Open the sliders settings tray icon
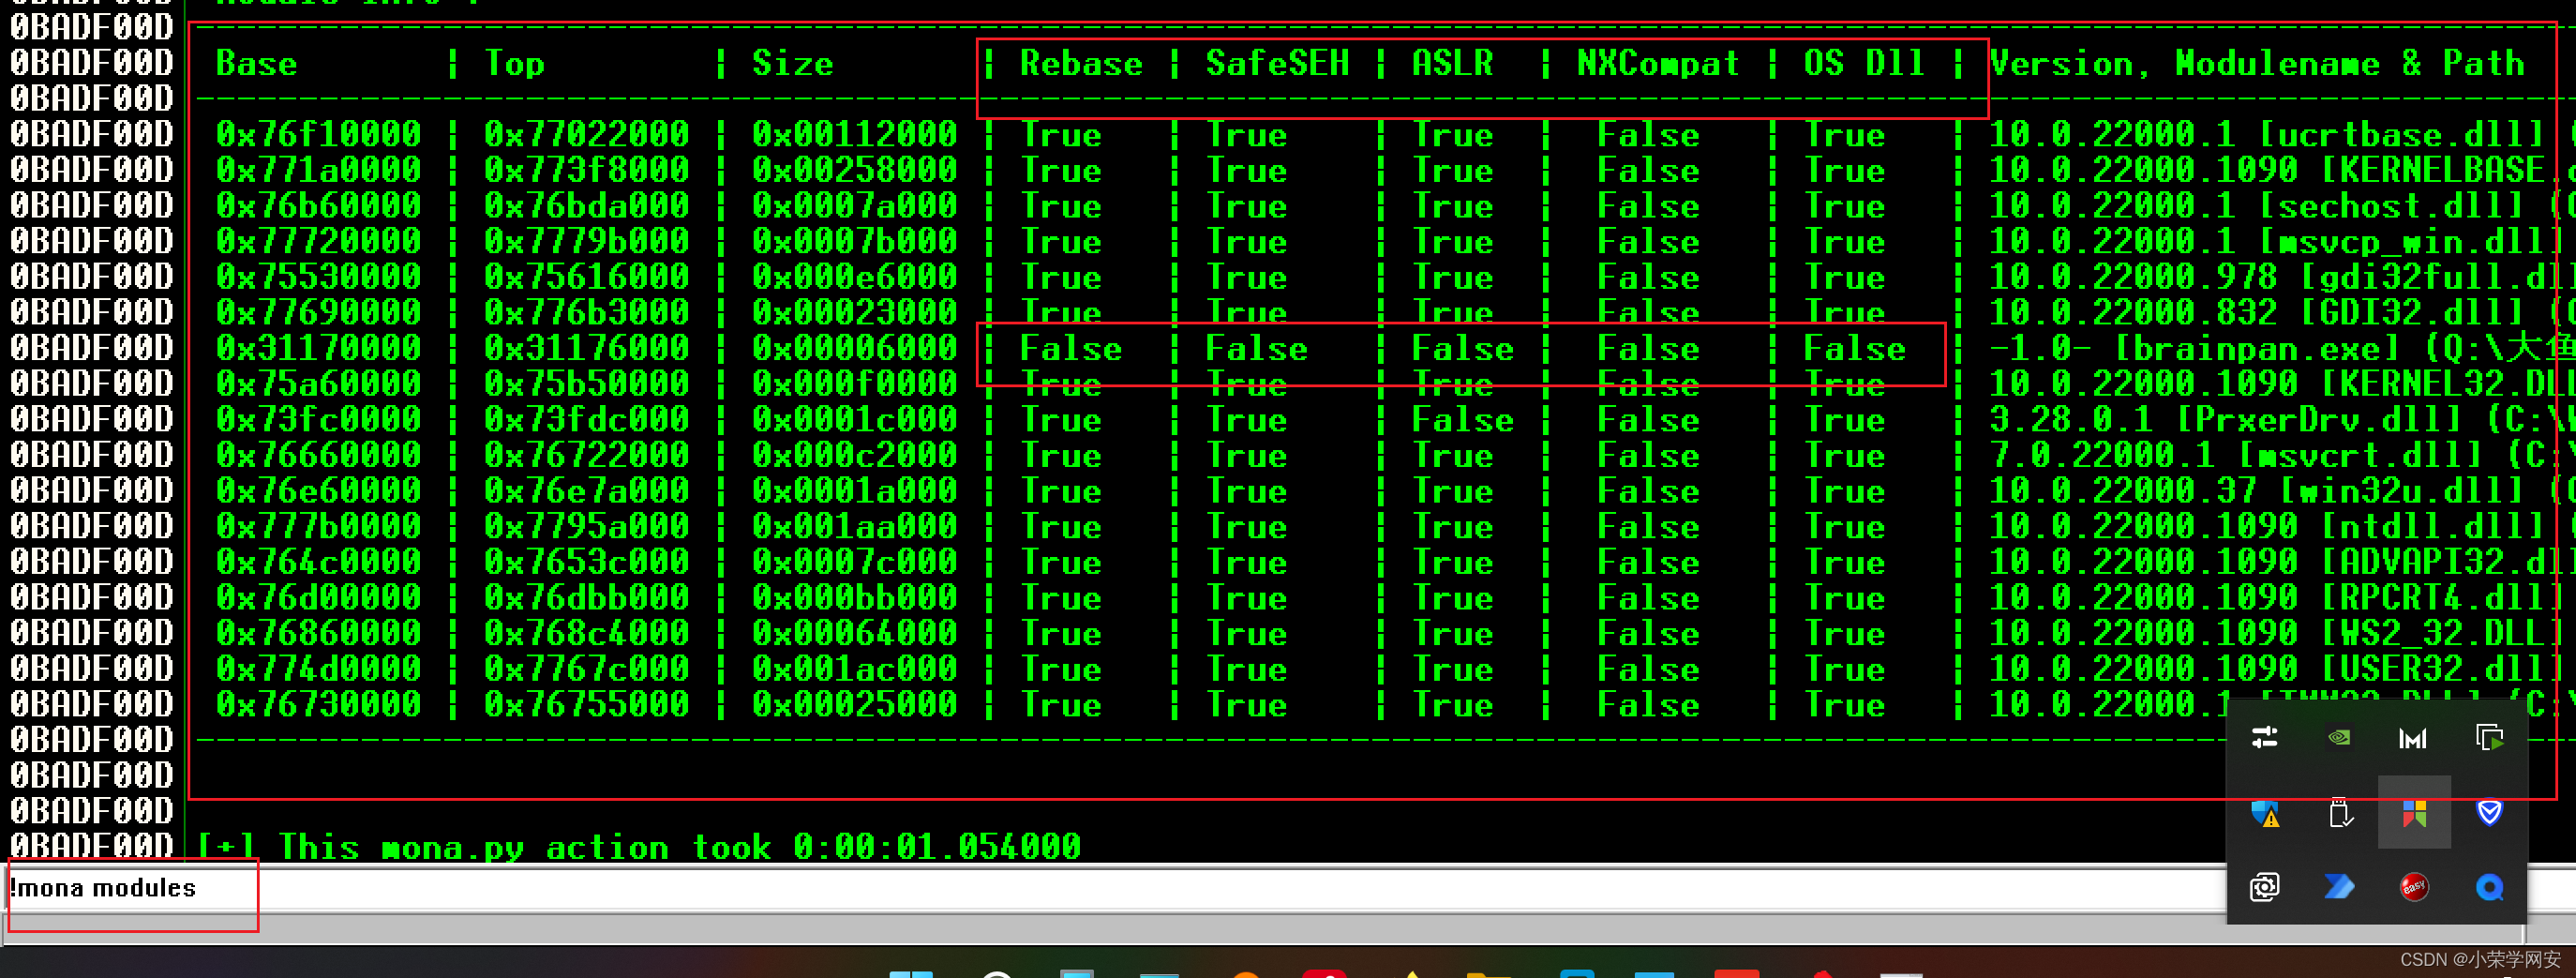 tap(2264, 738)
